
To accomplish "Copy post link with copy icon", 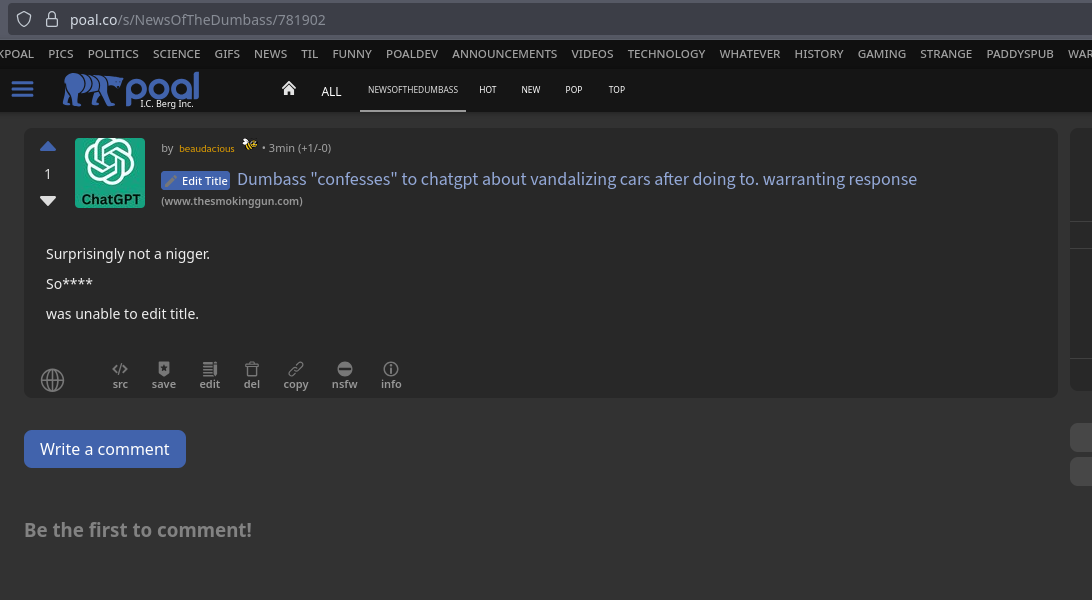I will 296,375.
